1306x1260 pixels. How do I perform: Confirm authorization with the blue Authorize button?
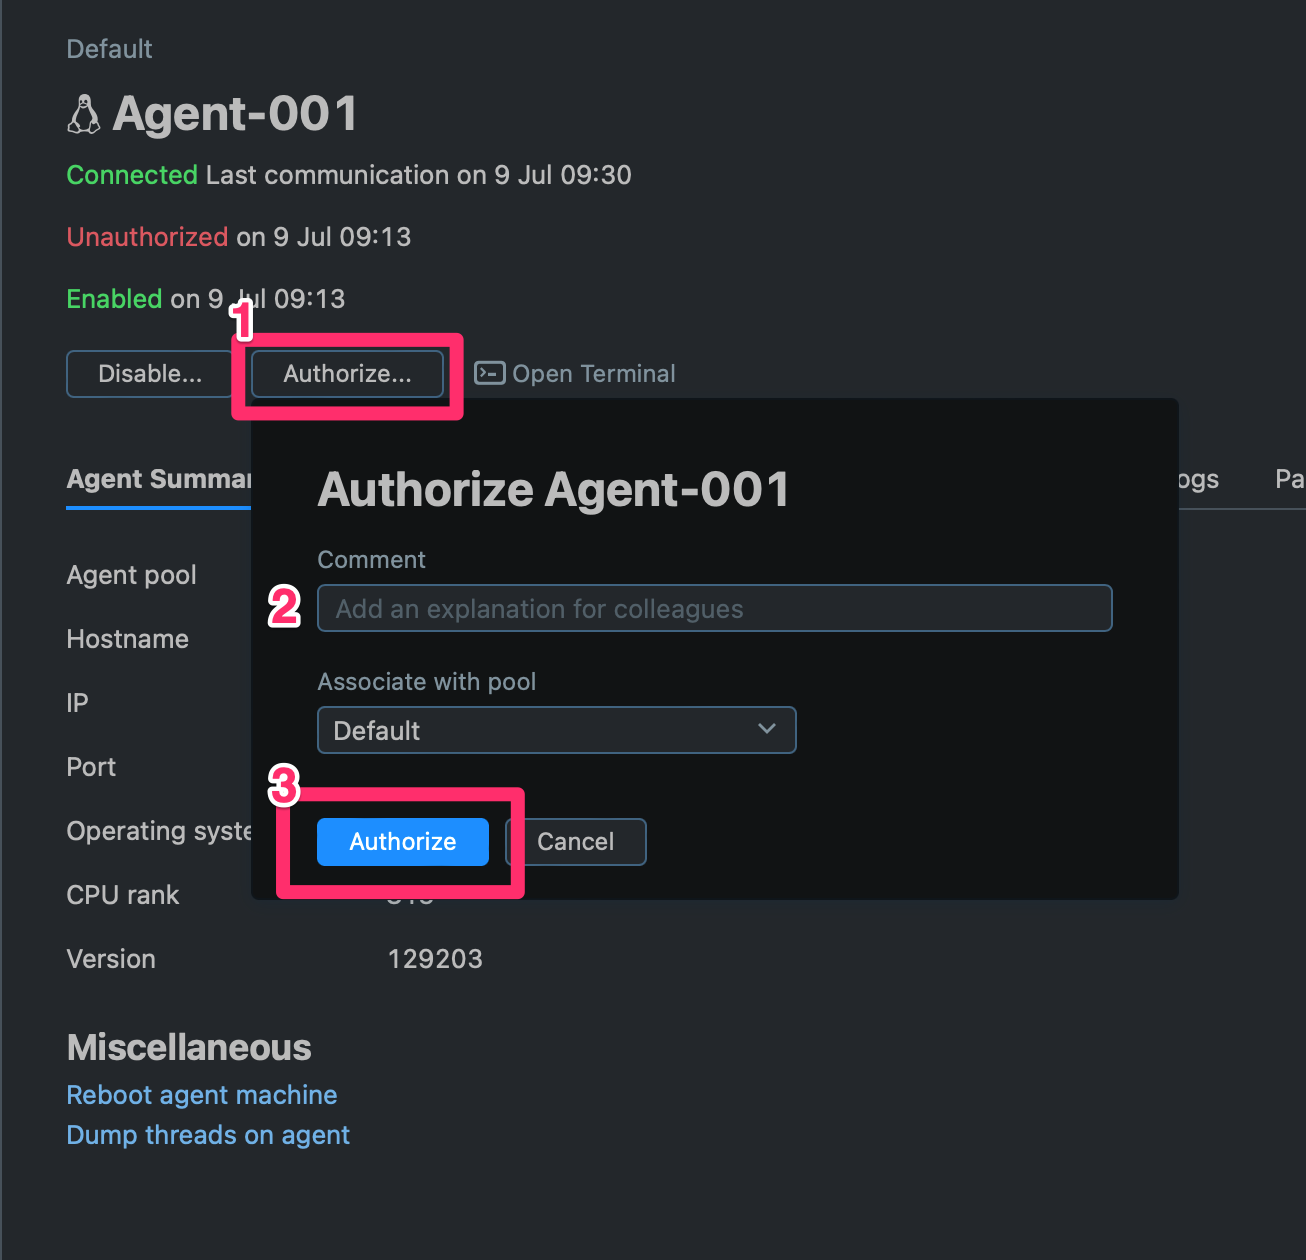point(402,841)
